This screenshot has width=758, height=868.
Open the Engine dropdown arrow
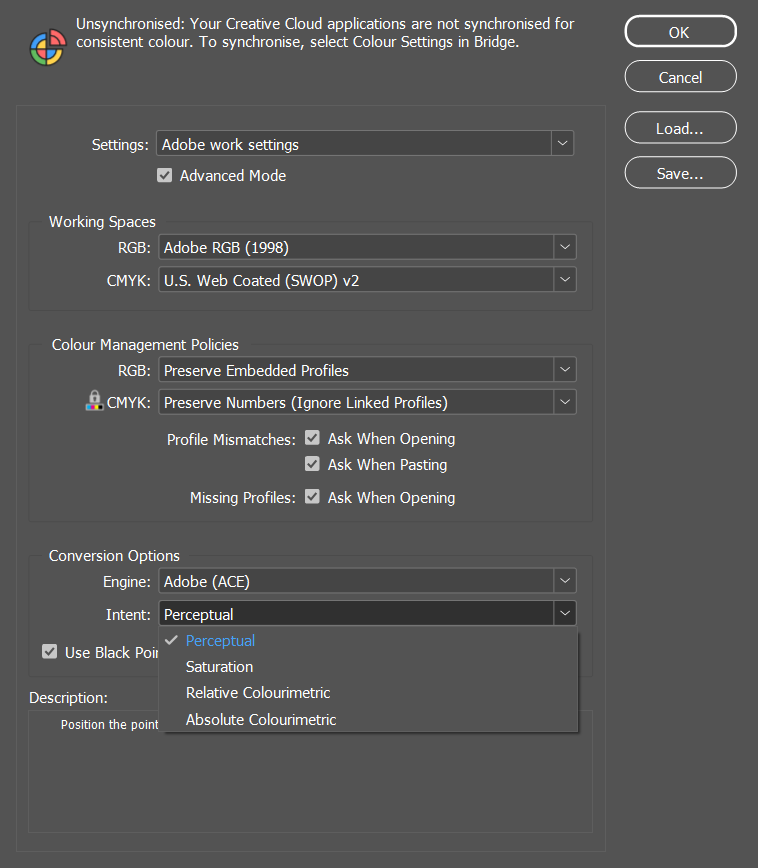tap(565, 581)
